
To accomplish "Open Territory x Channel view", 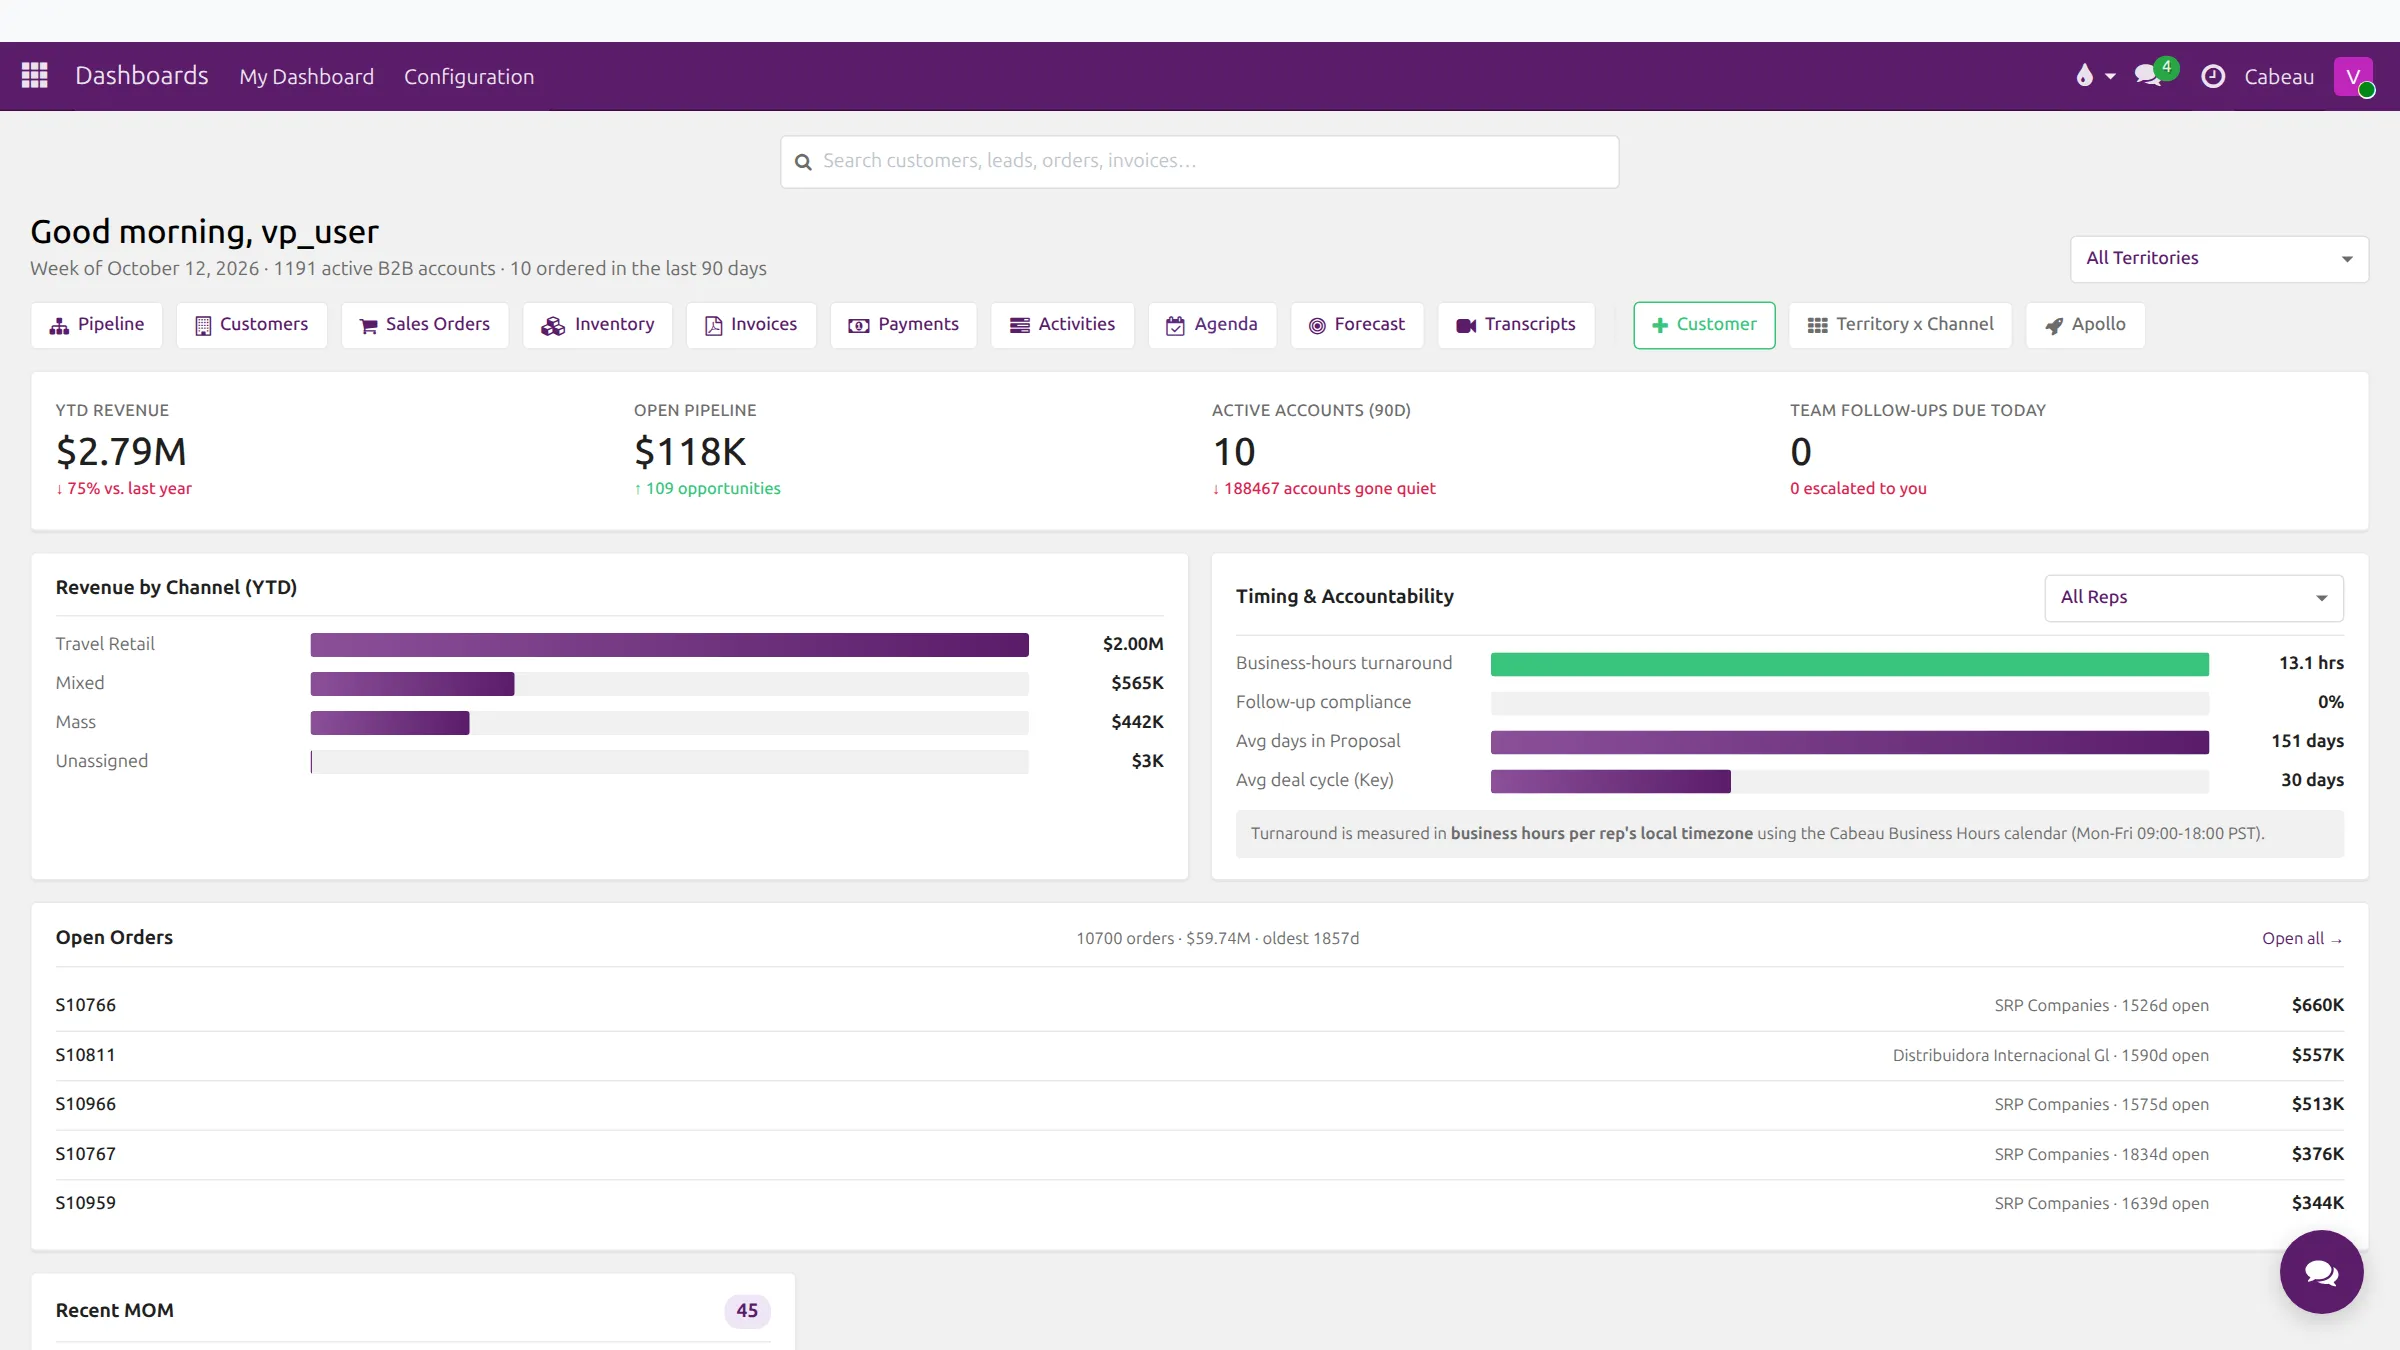I will tap(1900, 325).
